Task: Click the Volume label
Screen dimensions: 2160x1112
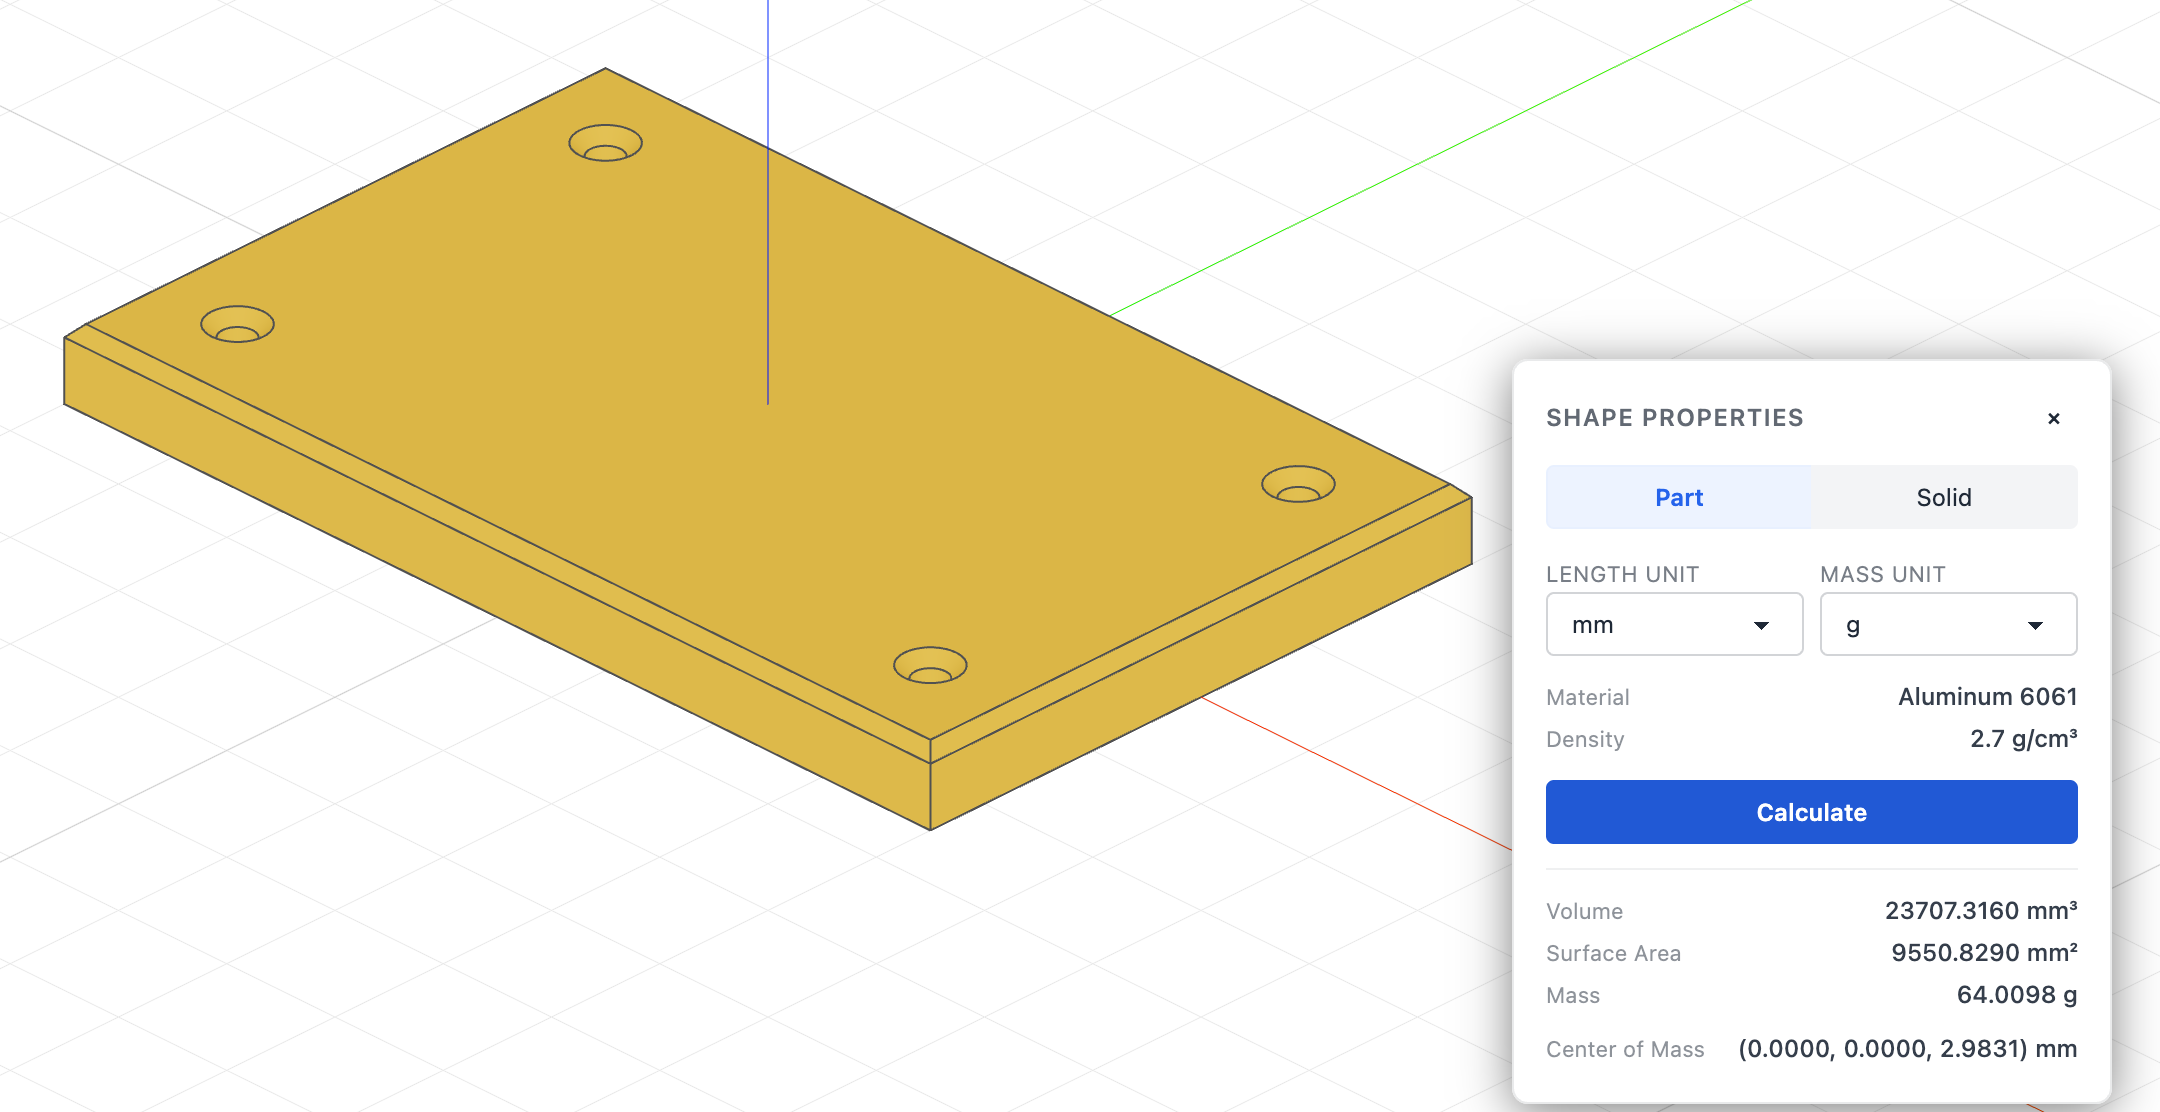Action: coord(1584,911)
